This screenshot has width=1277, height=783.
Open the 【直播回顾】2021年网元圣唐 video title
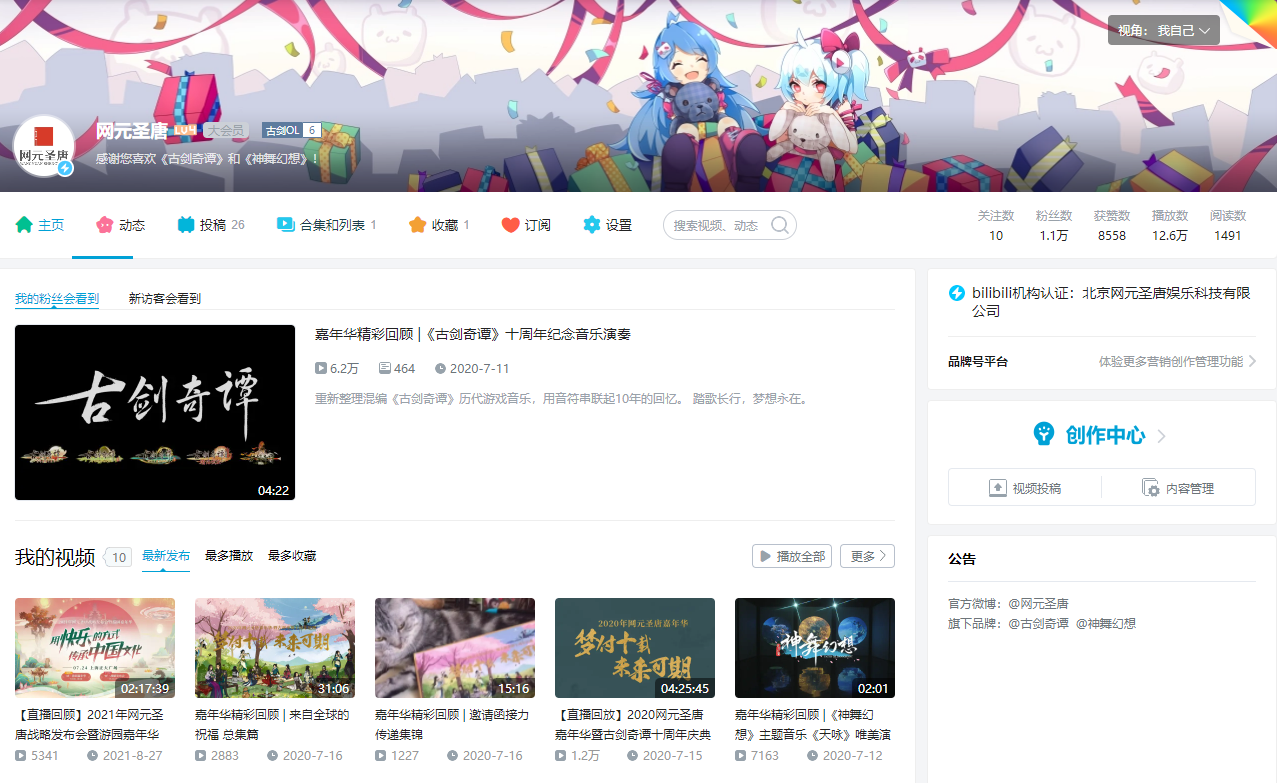[93, 724]
